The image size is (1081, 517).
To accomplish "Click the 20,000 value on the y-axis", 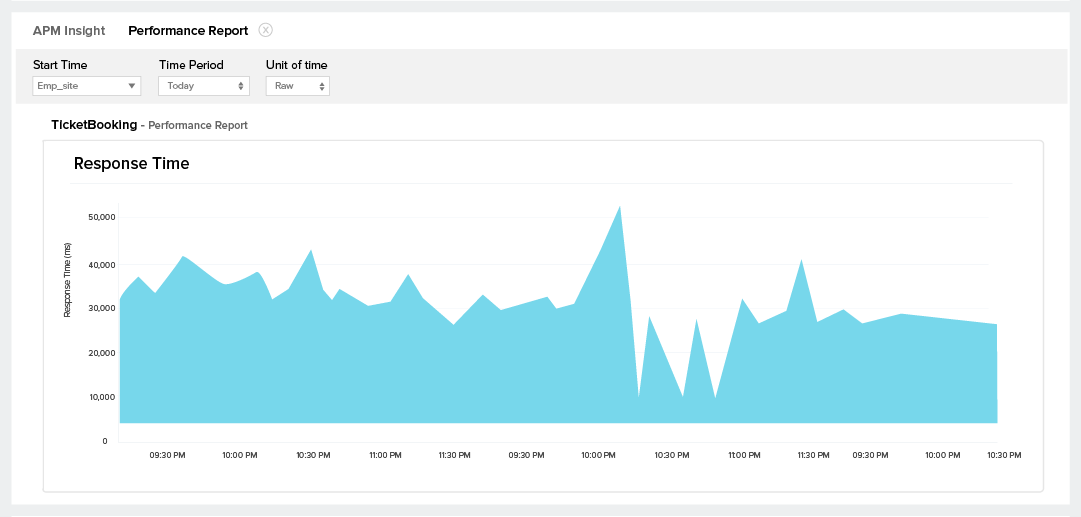I will (x=102, y=353).
